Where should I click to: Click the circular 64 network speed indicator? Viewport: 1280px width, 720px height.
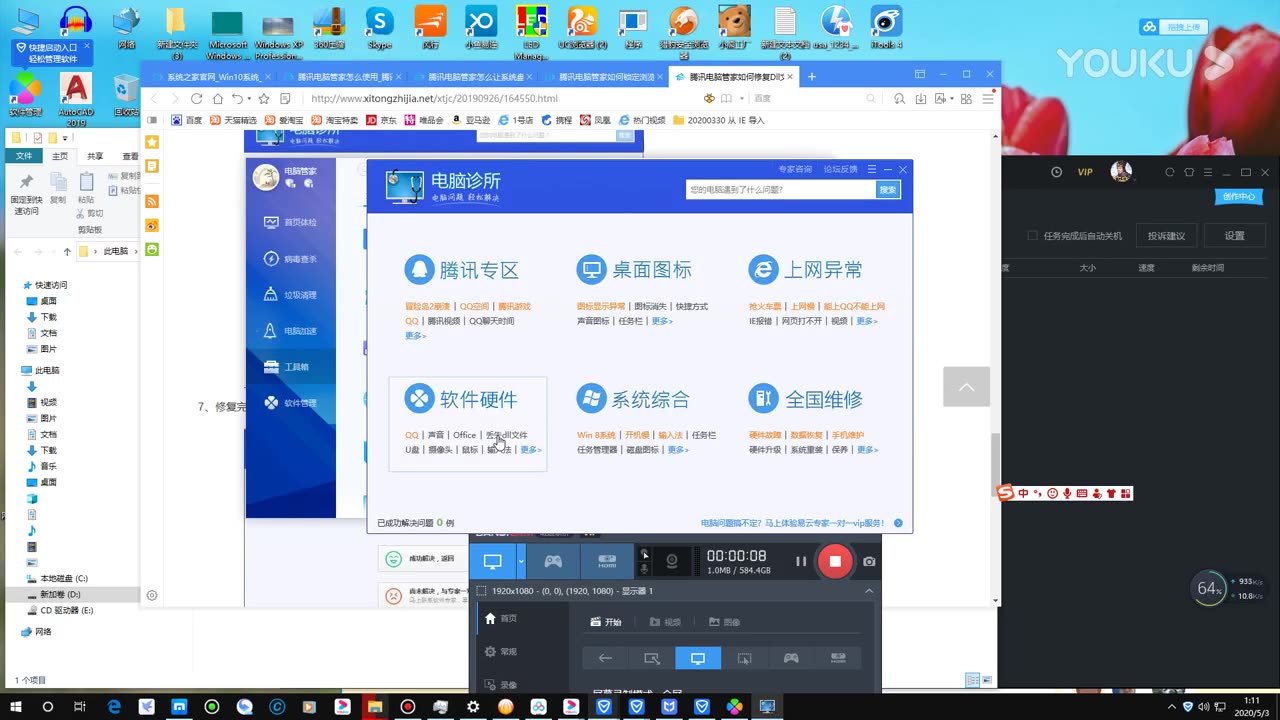click(x=1209, y=589)
